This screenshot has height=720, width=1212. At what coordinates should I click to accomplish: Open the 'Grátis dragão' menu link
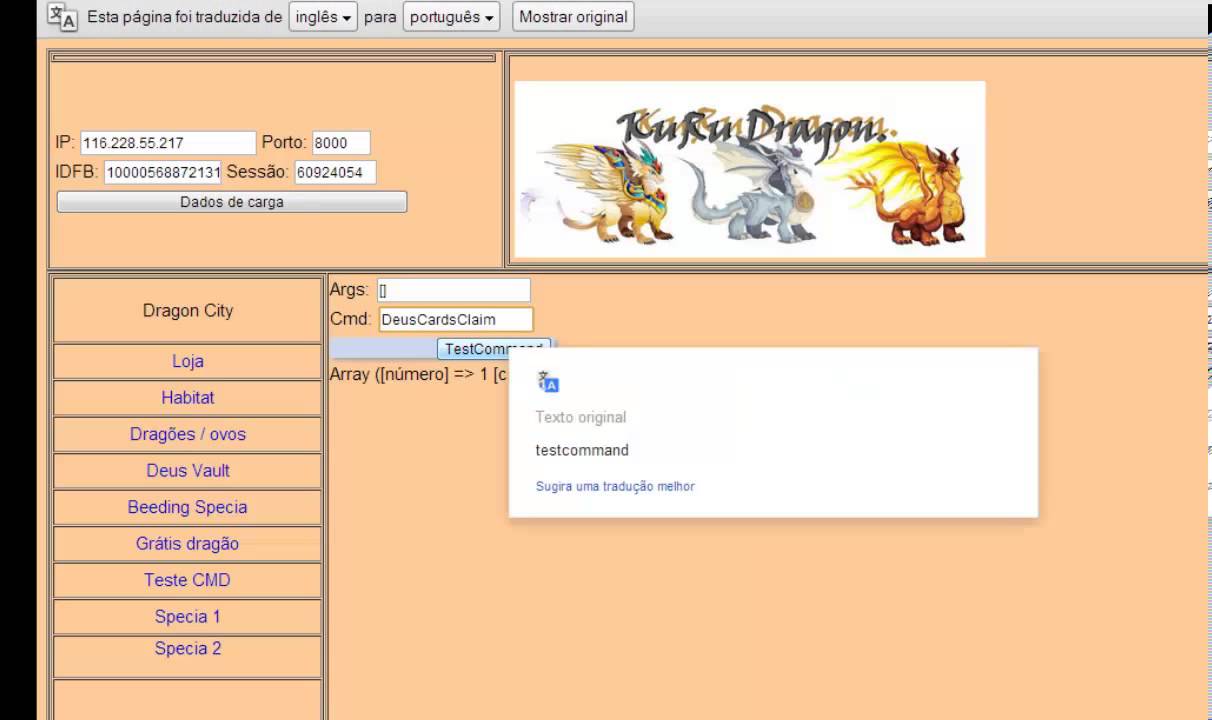(188, 543)
